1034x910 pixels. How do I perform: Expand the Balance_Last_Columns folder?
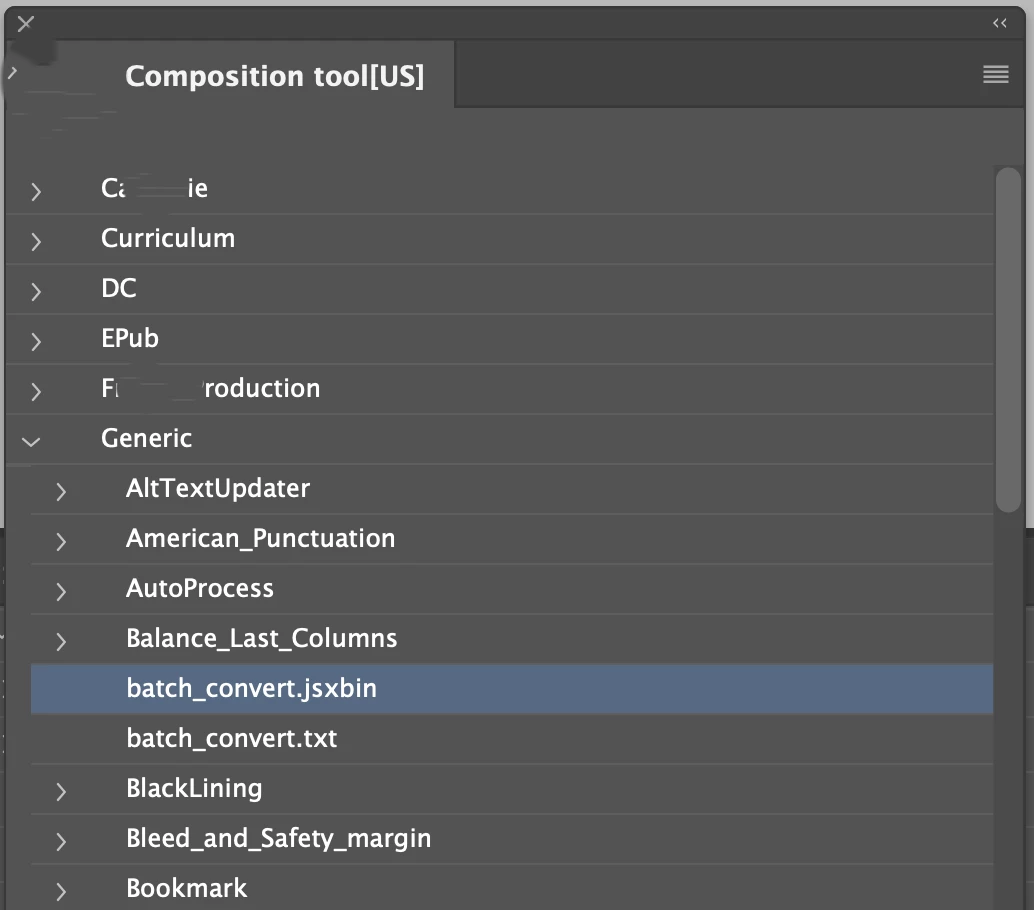[x=61, y=640]
